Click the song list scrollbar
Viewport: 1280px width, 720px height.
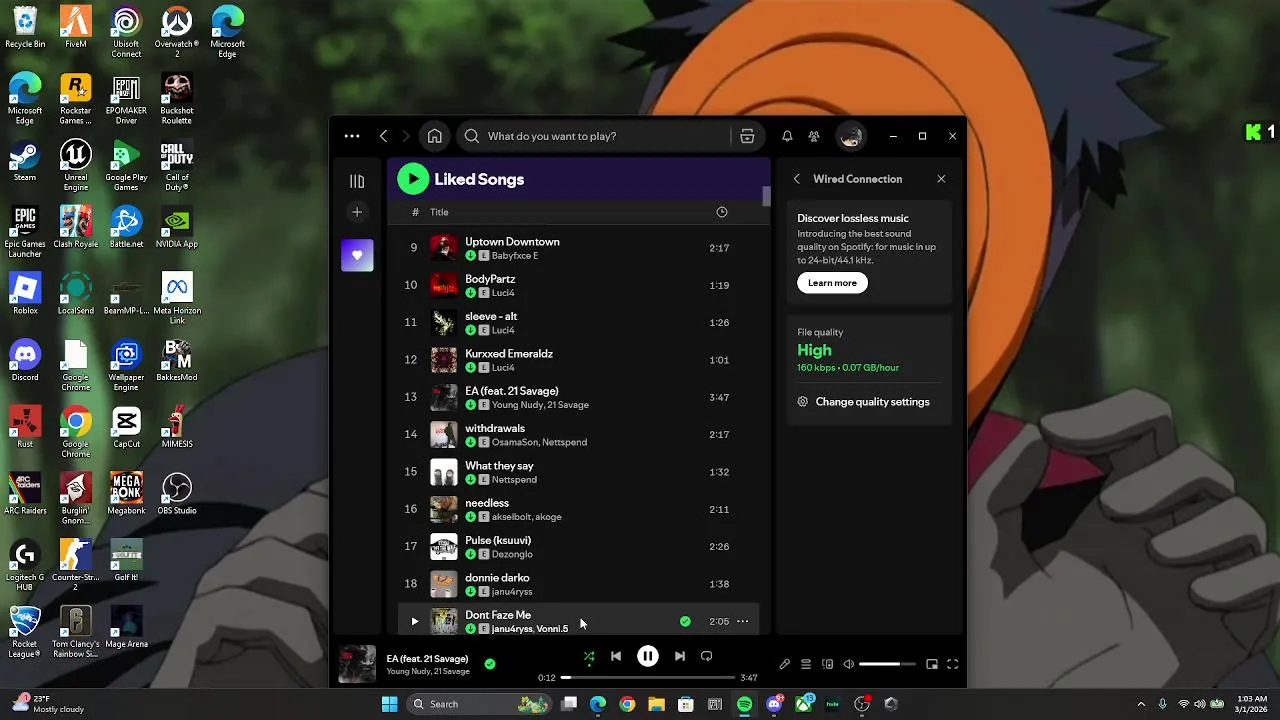click(766, 196)
